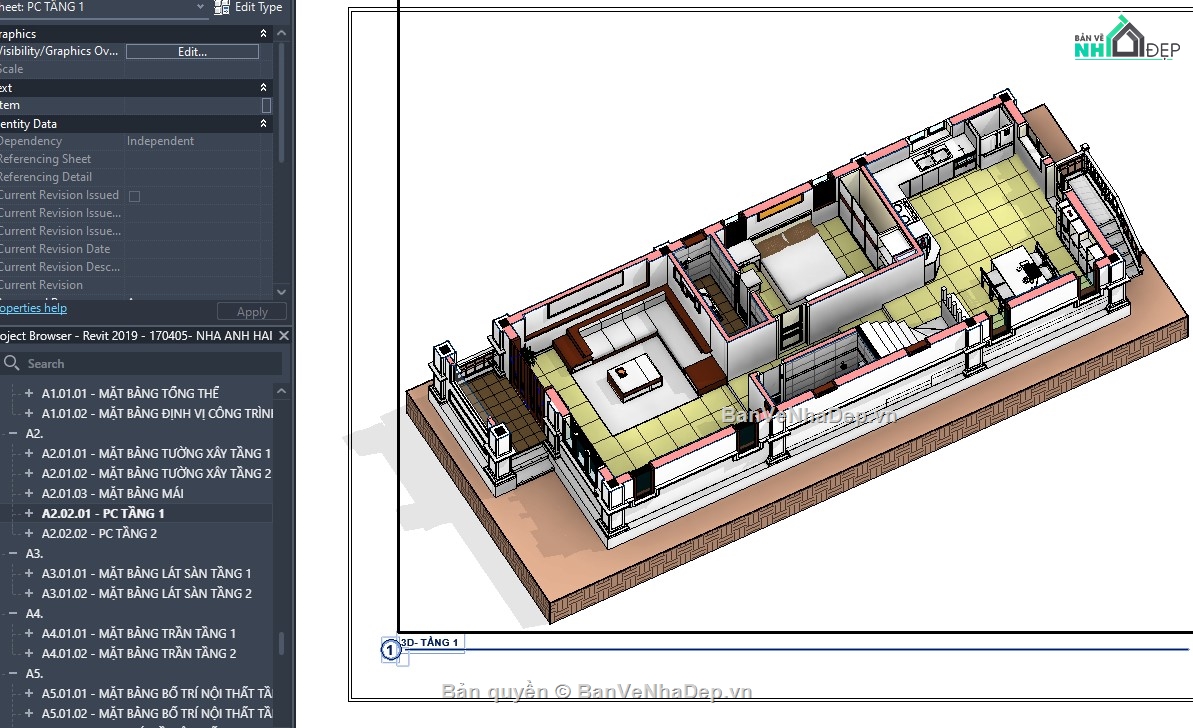Click the Dependency Independent value
The width and height of the screenshot is (1193, 728).
coord(161,141)
